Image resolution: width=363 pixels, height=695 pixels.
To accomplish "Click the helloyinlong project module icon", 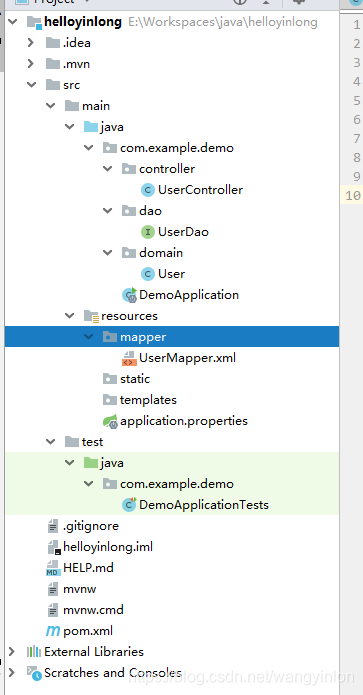I will (x=35, y=22).
